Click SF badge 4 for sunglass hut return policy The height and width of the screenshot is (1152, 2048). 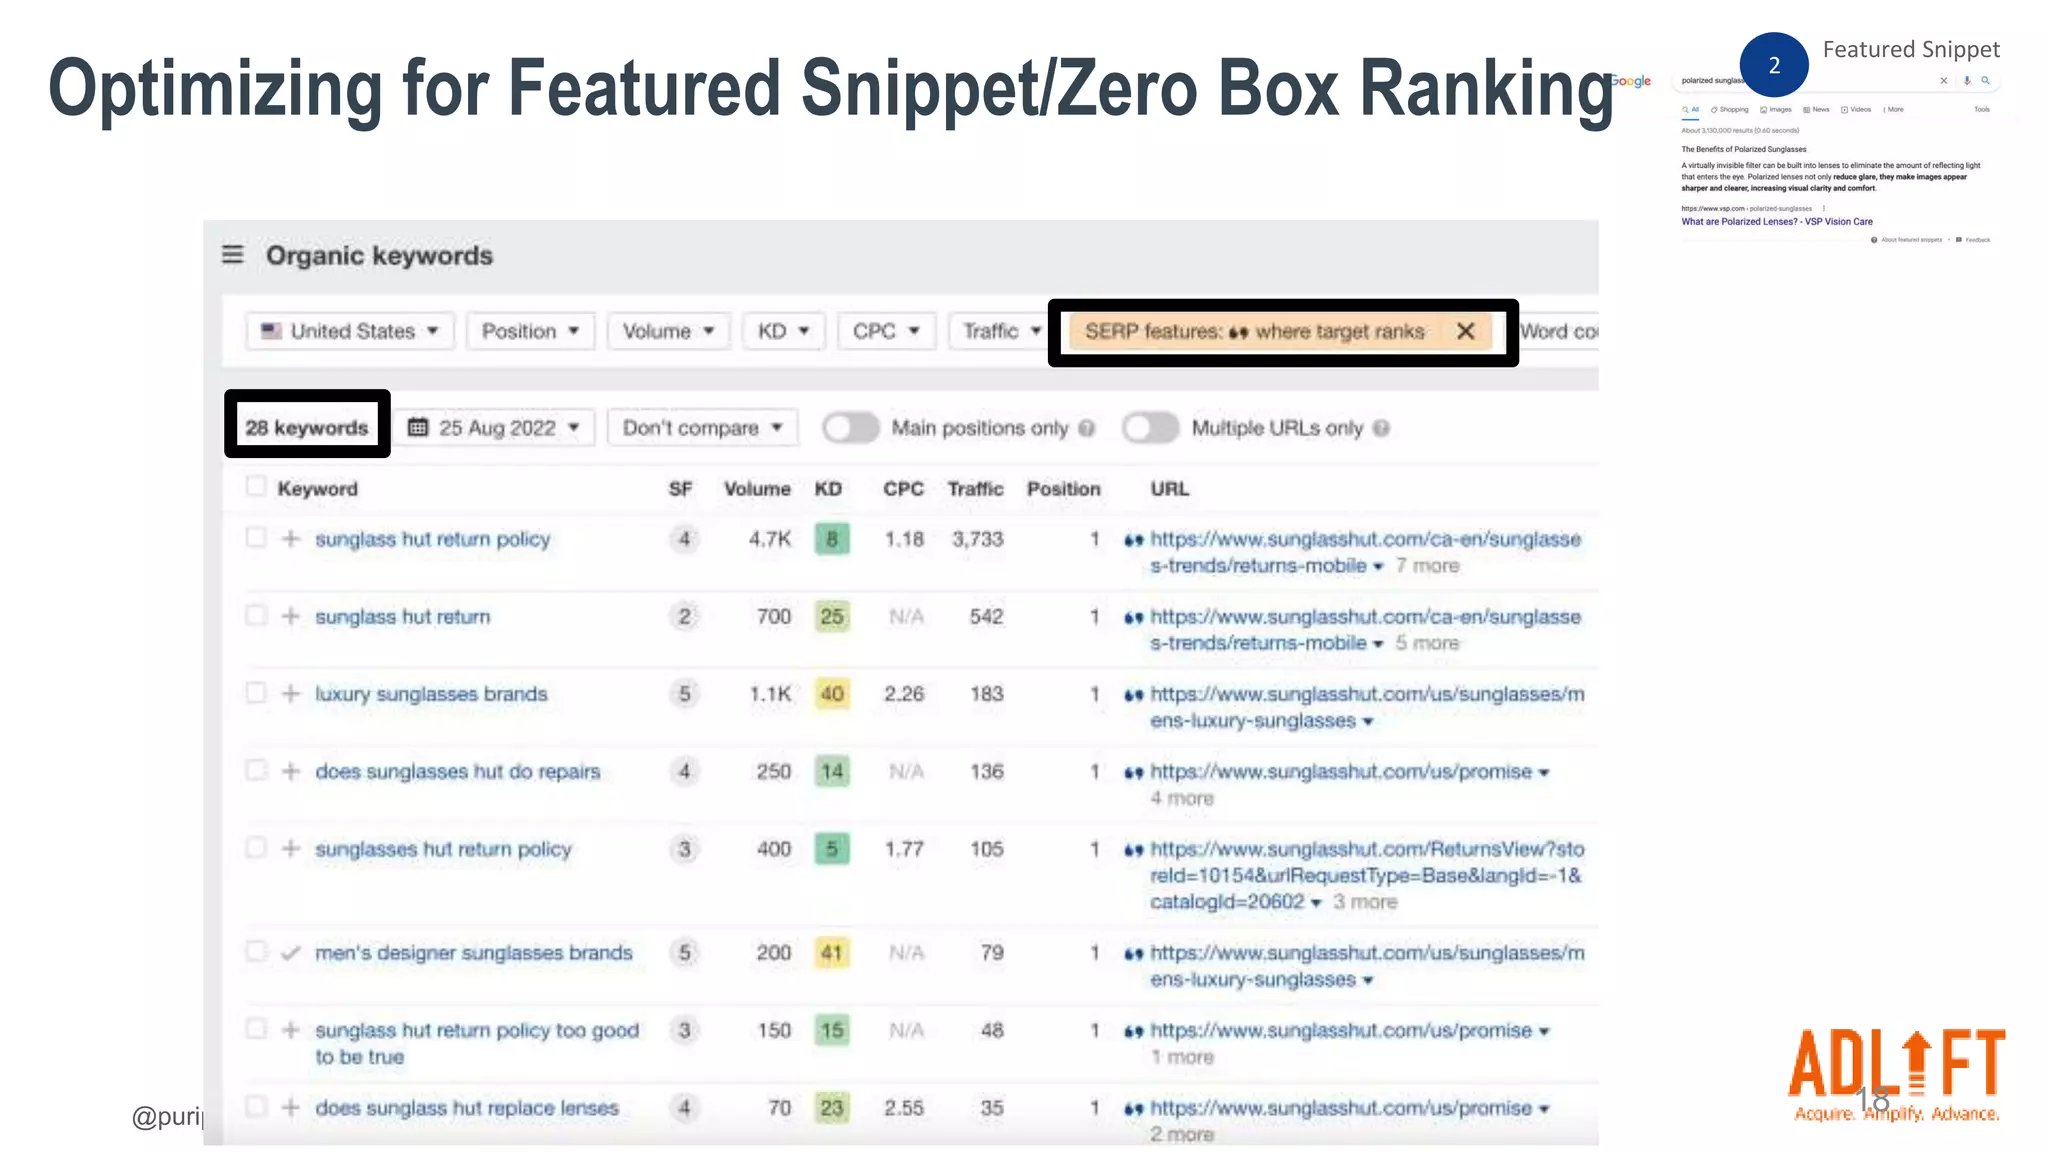pos(684,539)
